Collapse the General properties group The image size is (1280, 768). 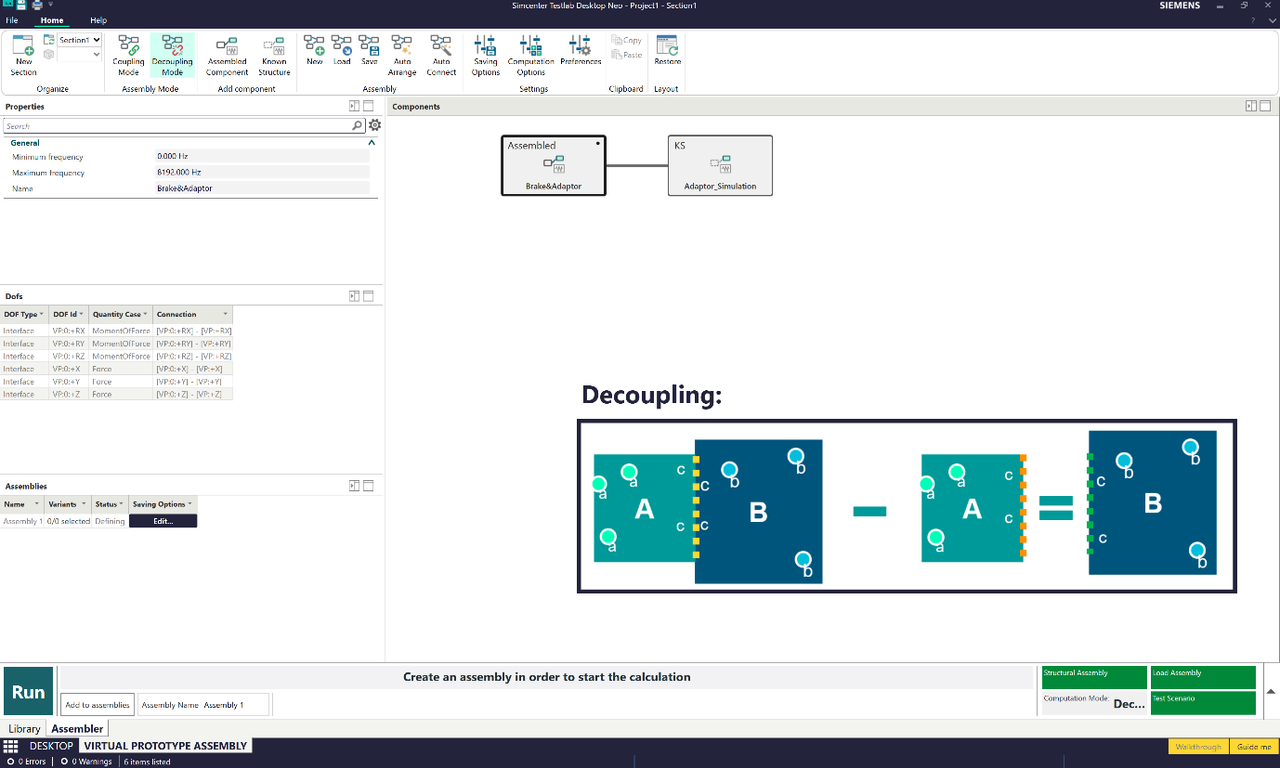click(x=372, y=143)
